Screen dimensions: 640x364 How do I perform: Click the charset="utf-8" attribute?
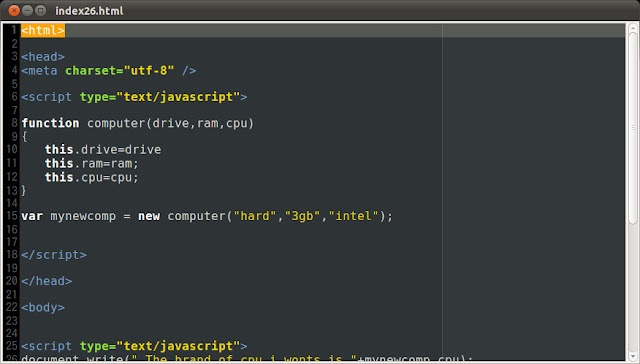tap(120, 71)
